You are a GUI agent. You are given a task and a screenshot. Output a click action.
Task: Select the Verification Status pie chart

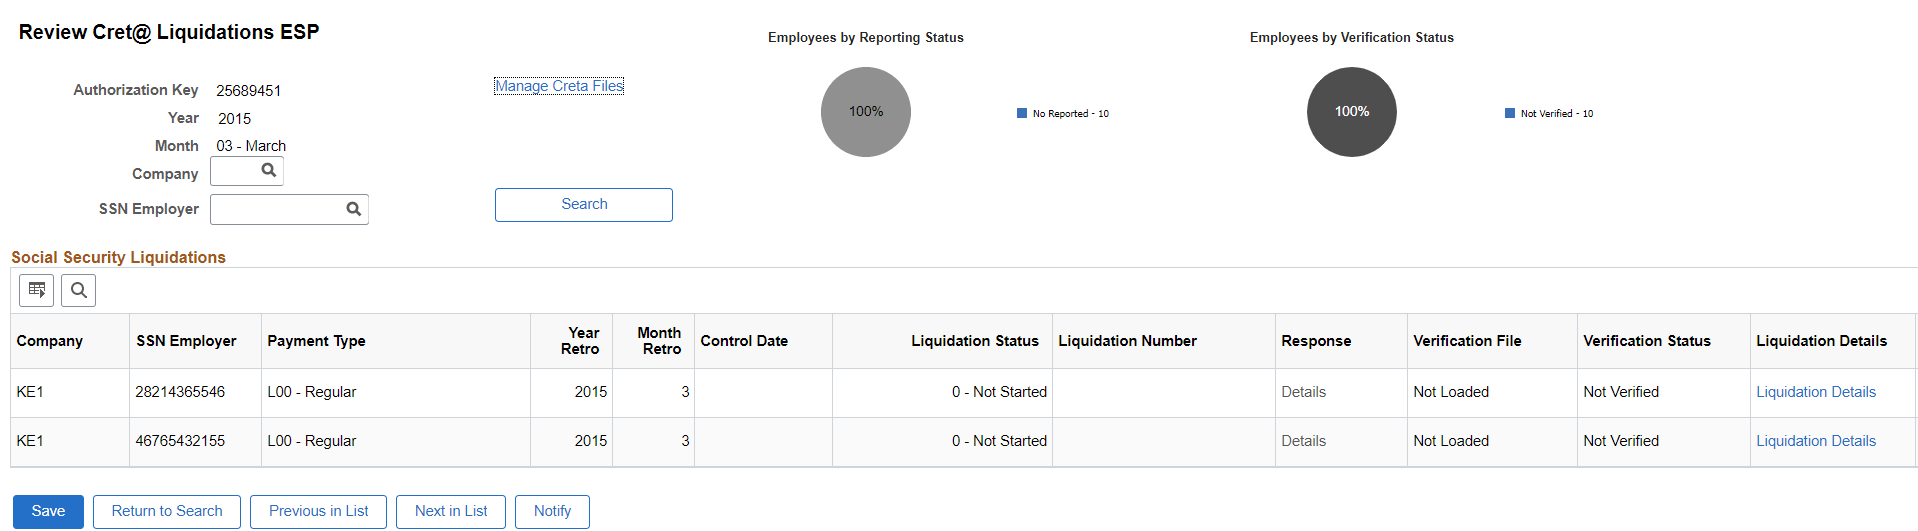tap(1352, 112)
